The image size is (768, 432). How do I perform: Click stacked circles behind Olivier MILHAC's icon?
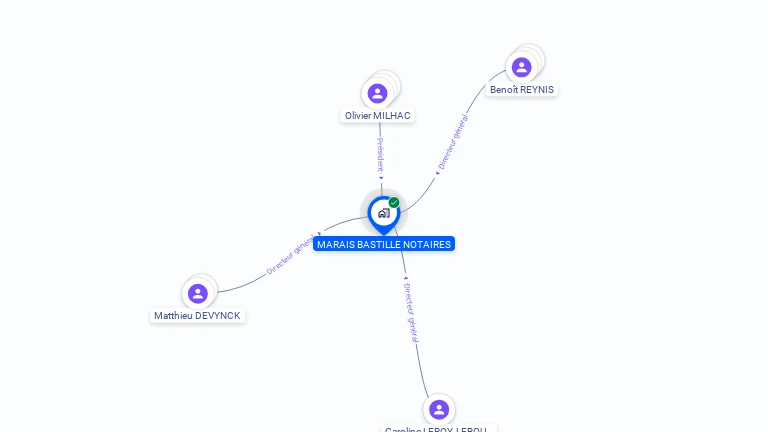coord(390,82)
